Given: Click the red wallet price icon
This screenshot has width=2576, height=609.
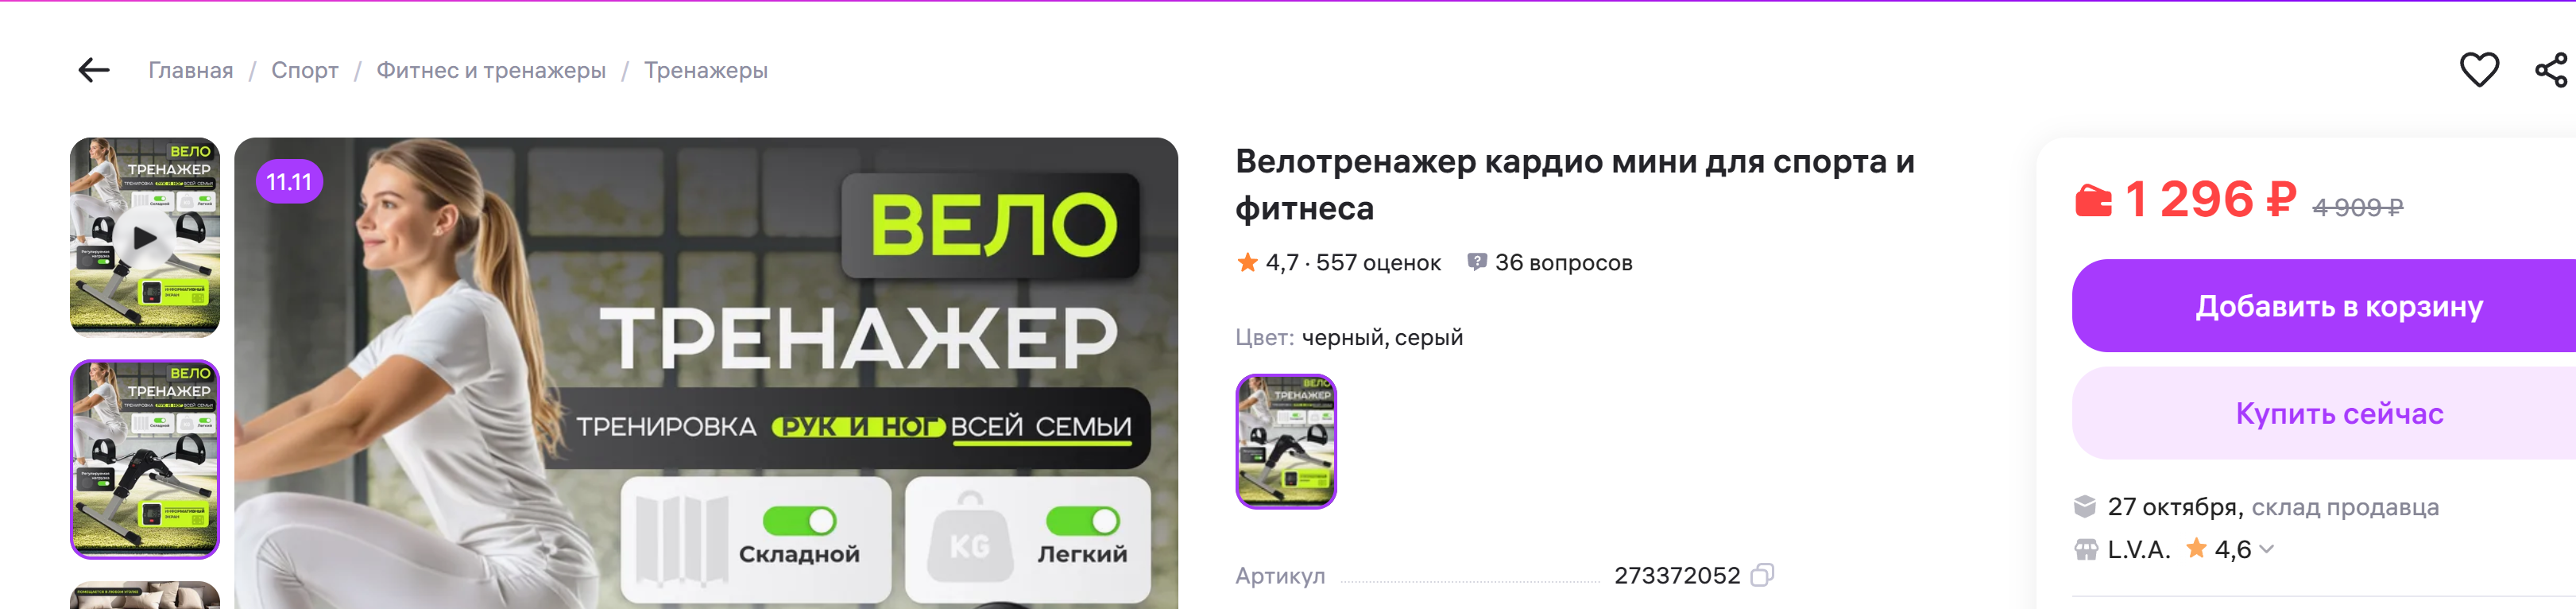Looking at the screenshot, I should (2093, 201).
